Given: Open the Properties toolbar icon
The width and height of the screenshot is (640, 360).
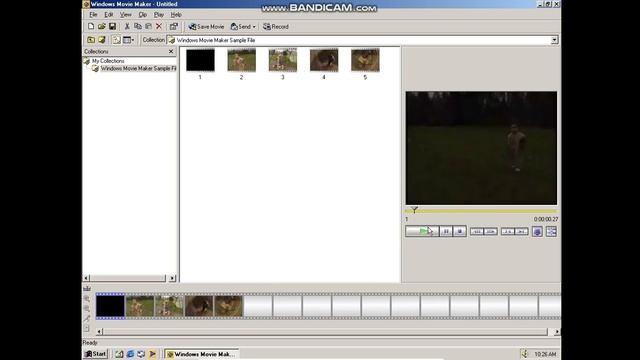Looking at the screenshot, I should tap(173, 27).
